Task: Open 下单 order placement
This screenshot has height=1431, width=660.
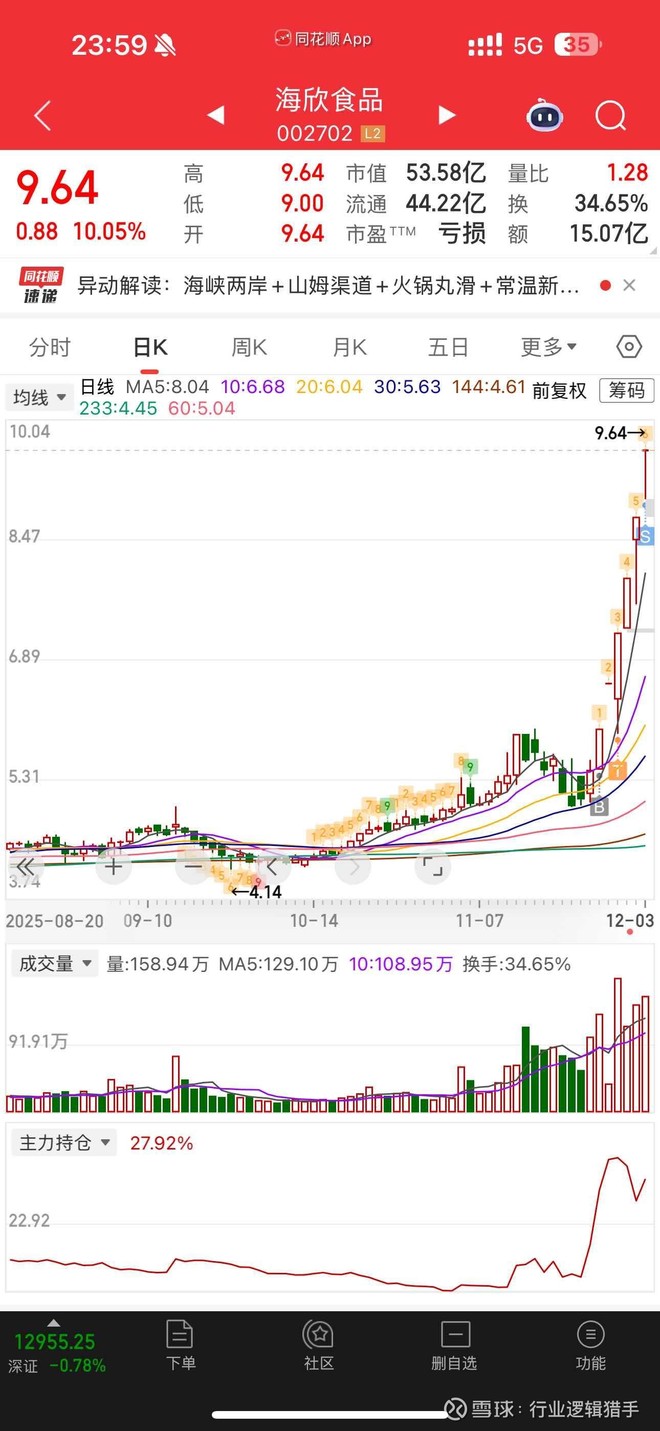Action: click(181, 1346)
